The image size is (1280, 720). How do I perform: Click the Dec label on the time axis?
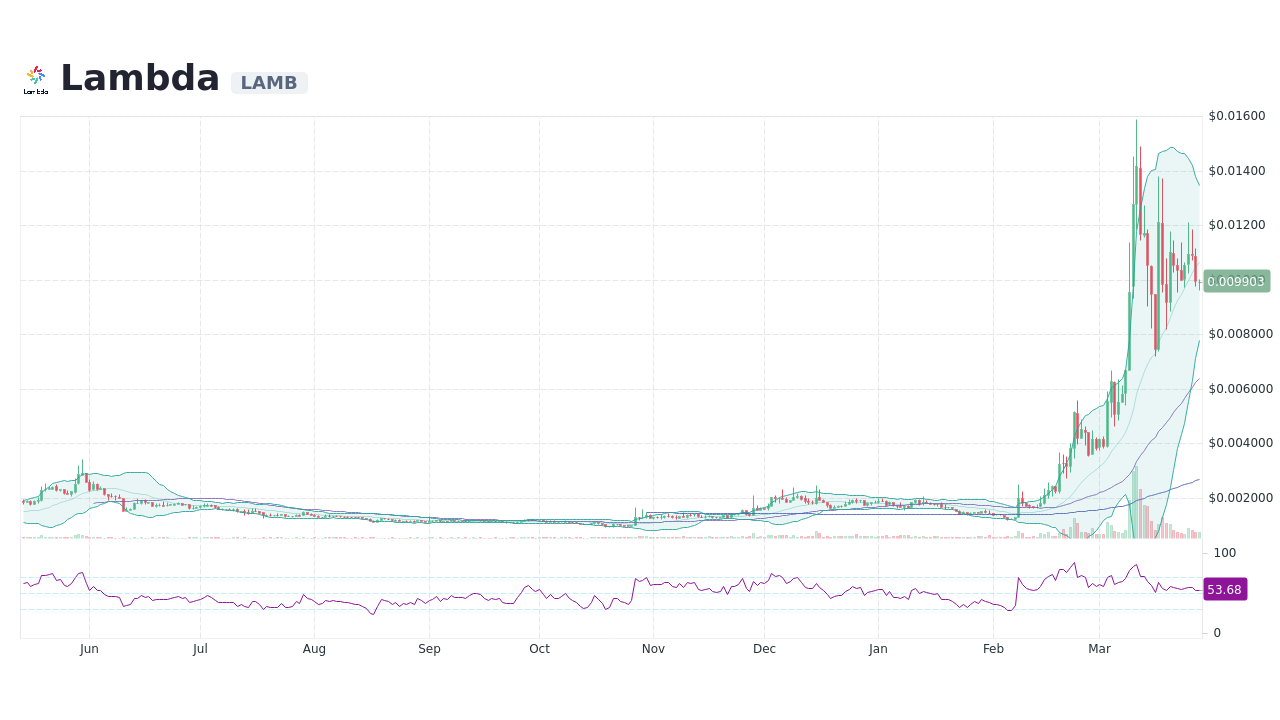click(x=764, y=649)
